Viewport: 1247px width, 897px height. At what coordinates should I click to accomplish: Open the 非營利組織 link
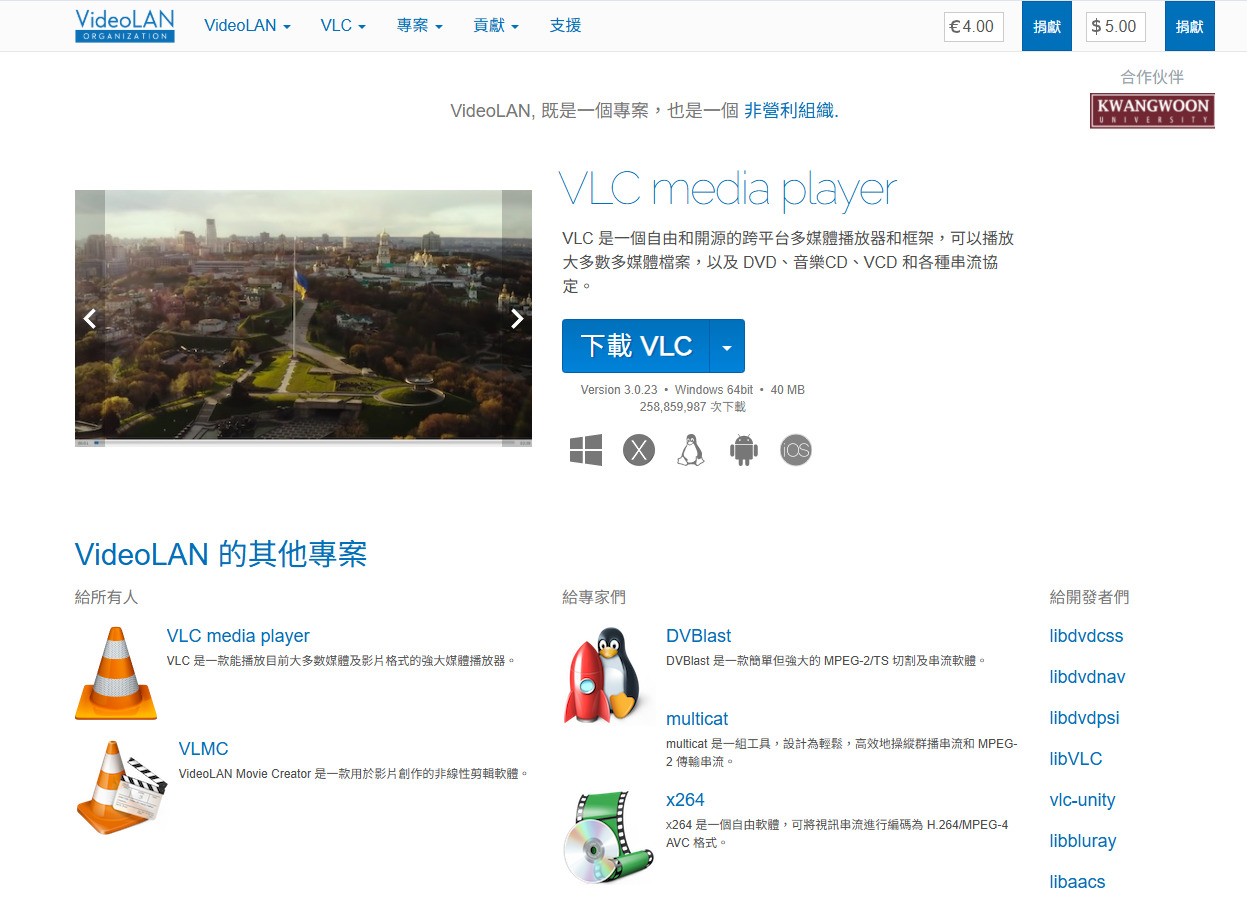[789, 111]
